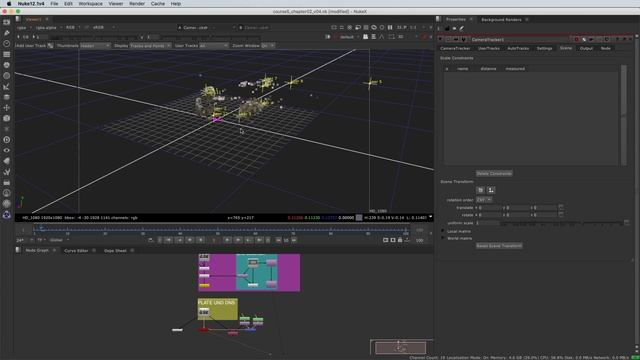Toggle the viewer pause icon
The width and height of the screenshot is (640, 360).
click(390, 27)
